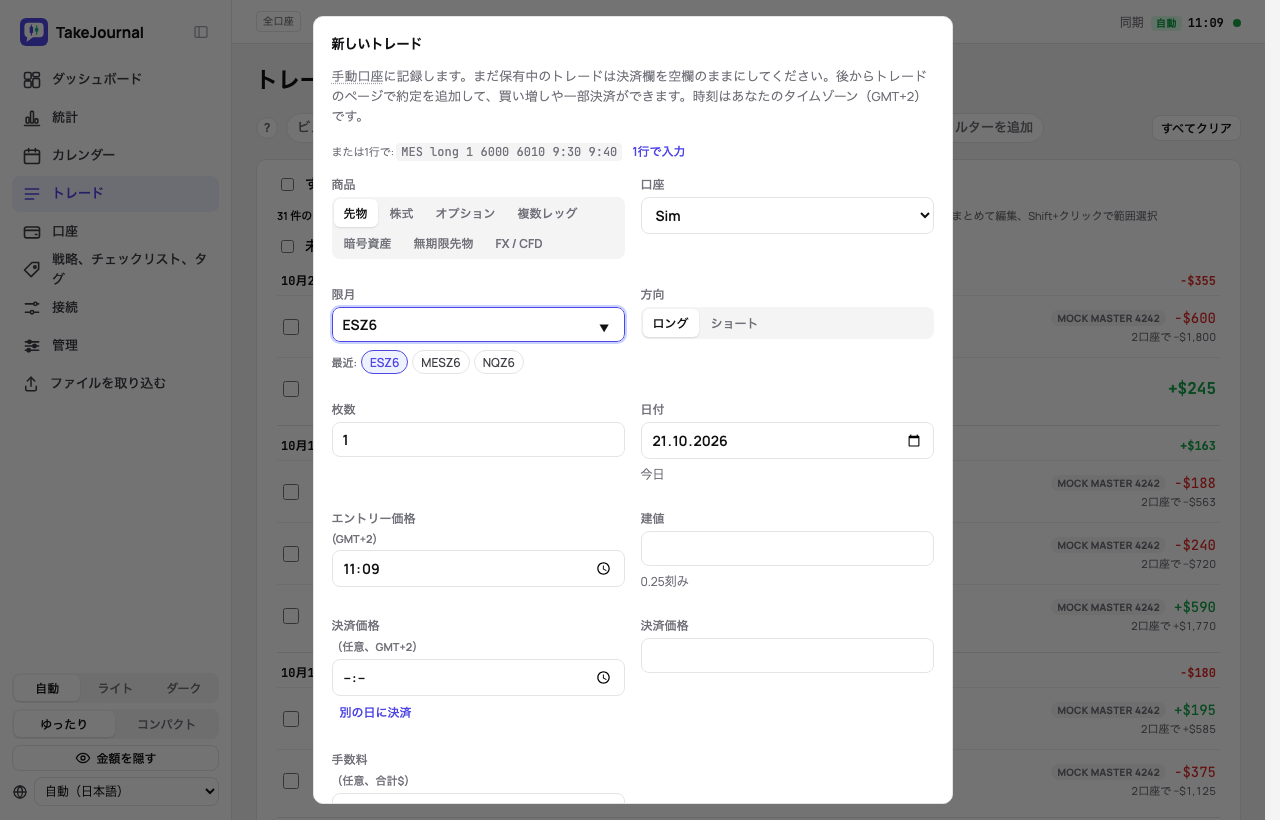This screenshot has width=1280, height=820.
Task: Select オプション product type
Action: click(465, 213)
